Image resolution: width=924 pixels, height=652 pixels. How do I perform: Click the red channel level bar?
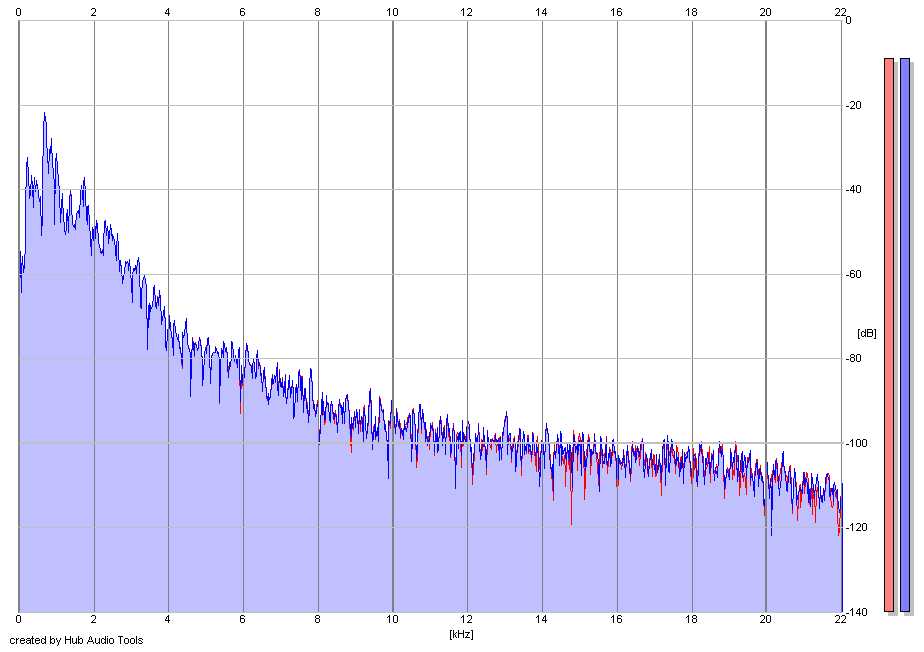[x=889, y=335]
